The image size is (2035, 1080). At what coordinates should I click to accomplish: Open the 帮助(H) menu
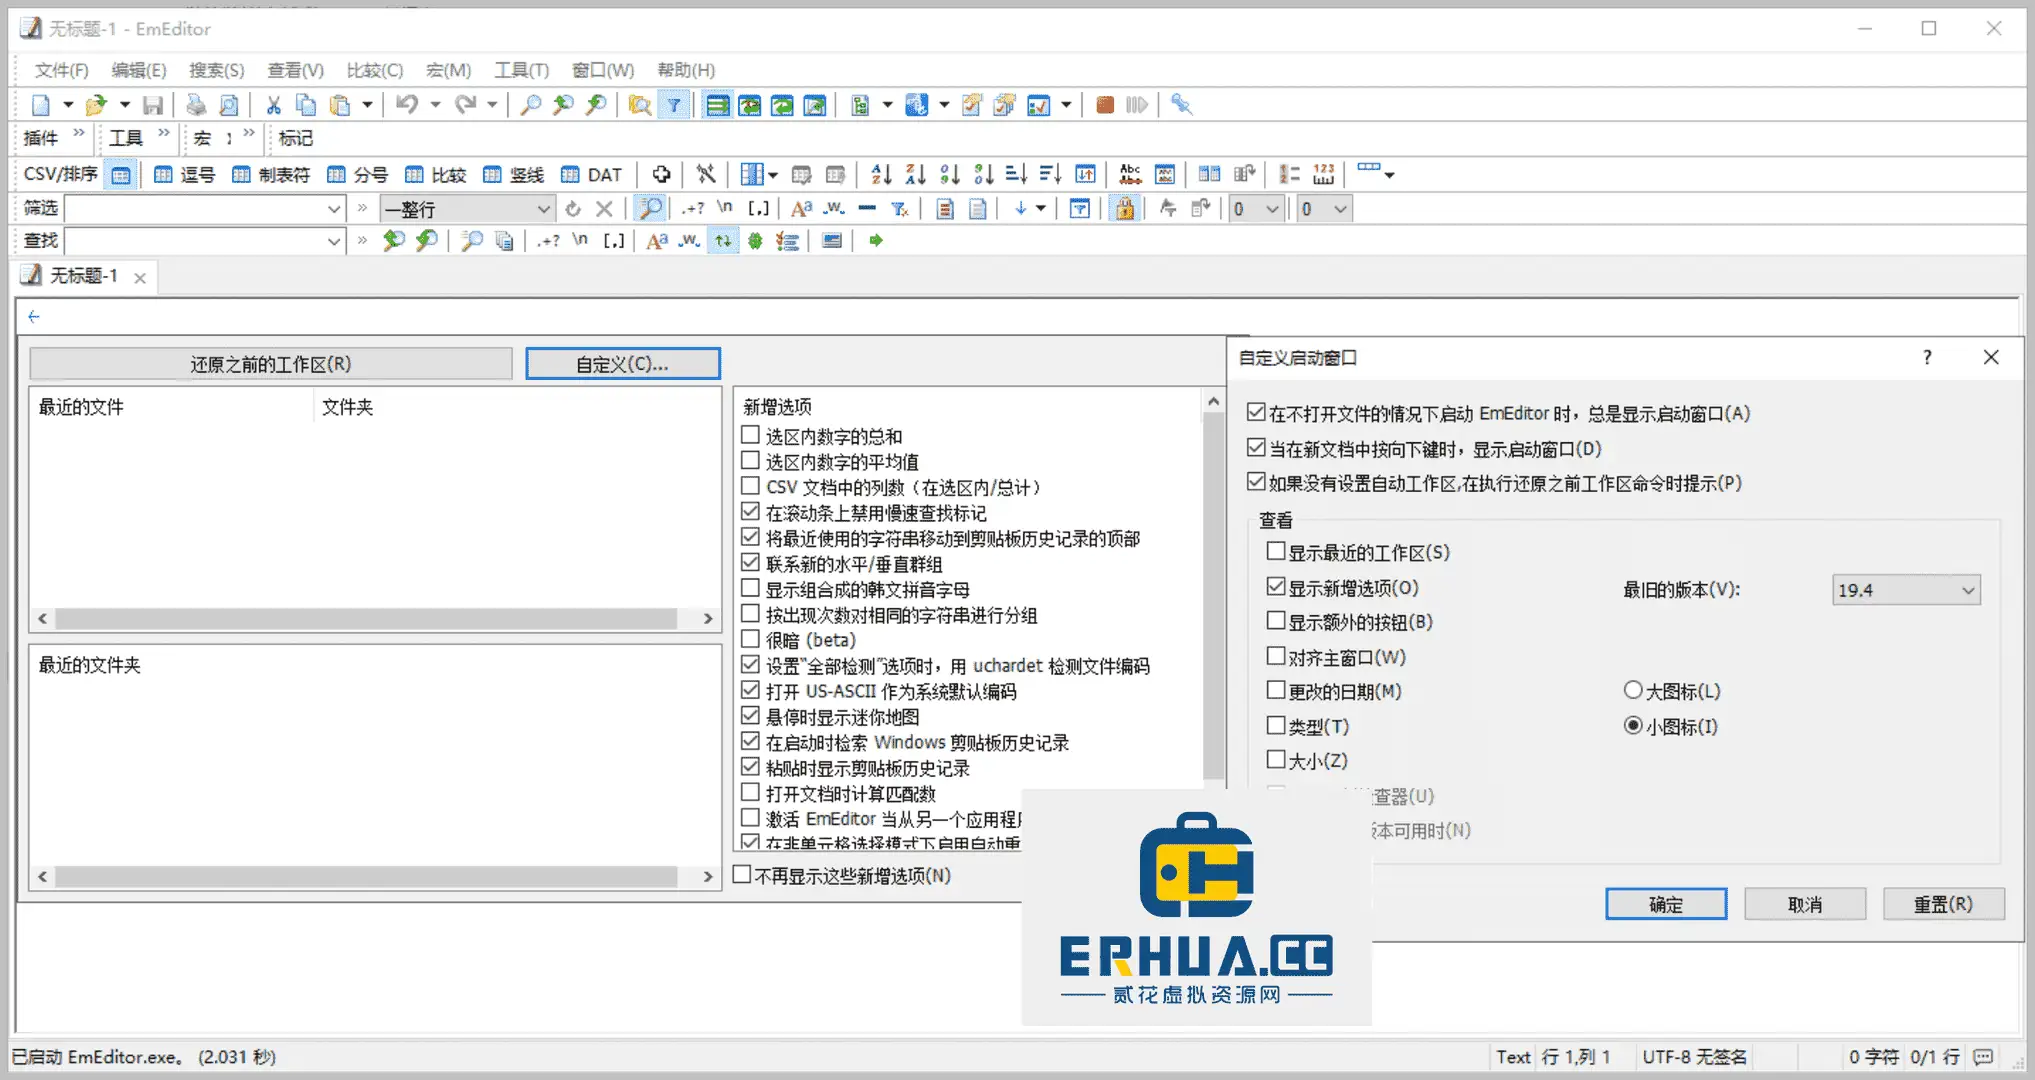(686, 70)
